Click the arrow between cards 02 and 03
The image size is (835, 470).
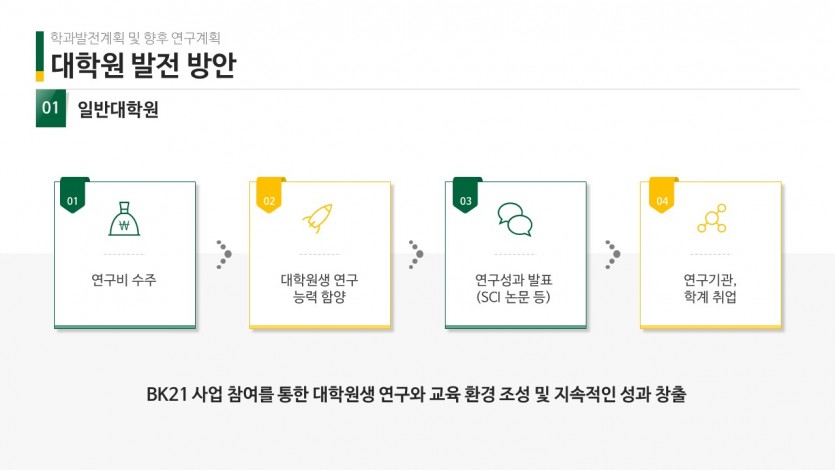coord(416,254)
